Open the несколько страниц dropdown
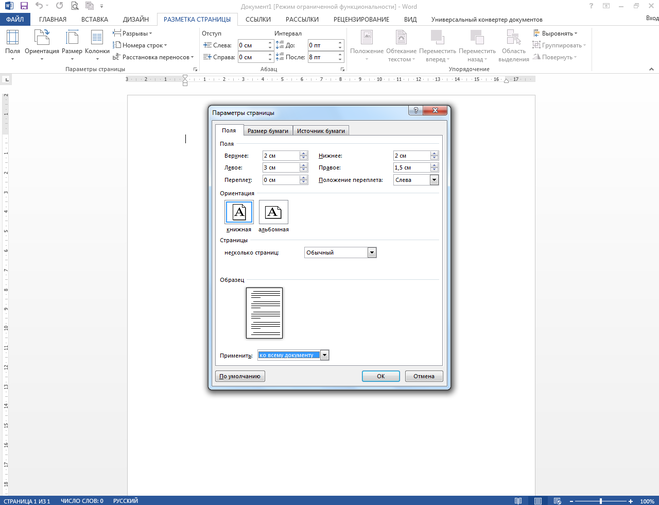 (x=372, y=253)
